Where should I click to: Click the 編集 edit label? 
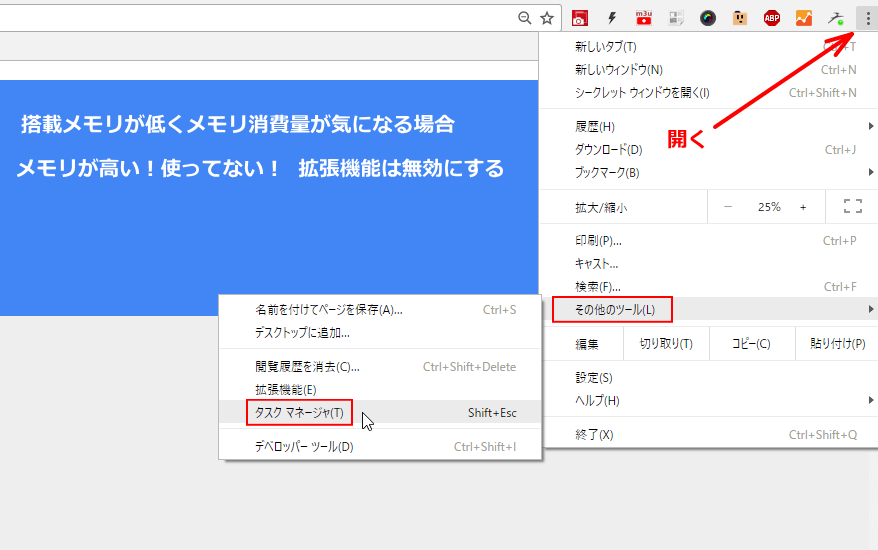pos(586,344)
